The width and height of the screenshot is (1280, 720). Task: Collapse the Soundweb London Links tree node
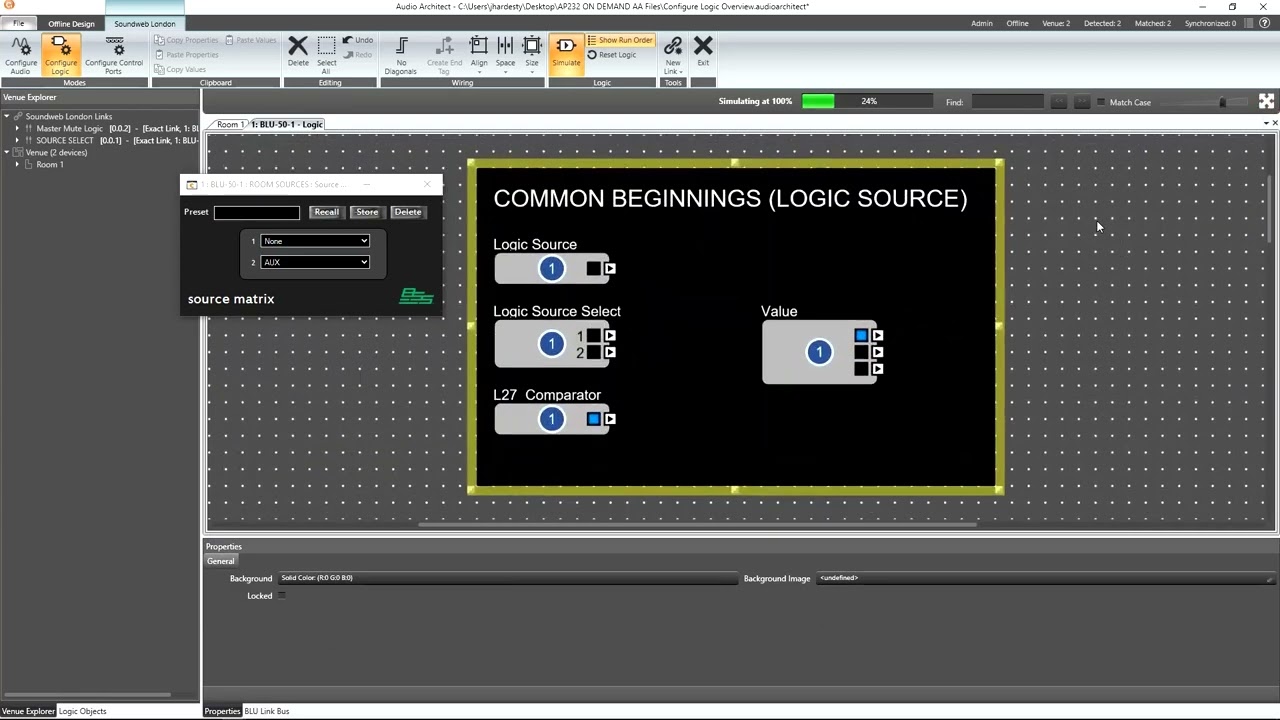[7, 116]
